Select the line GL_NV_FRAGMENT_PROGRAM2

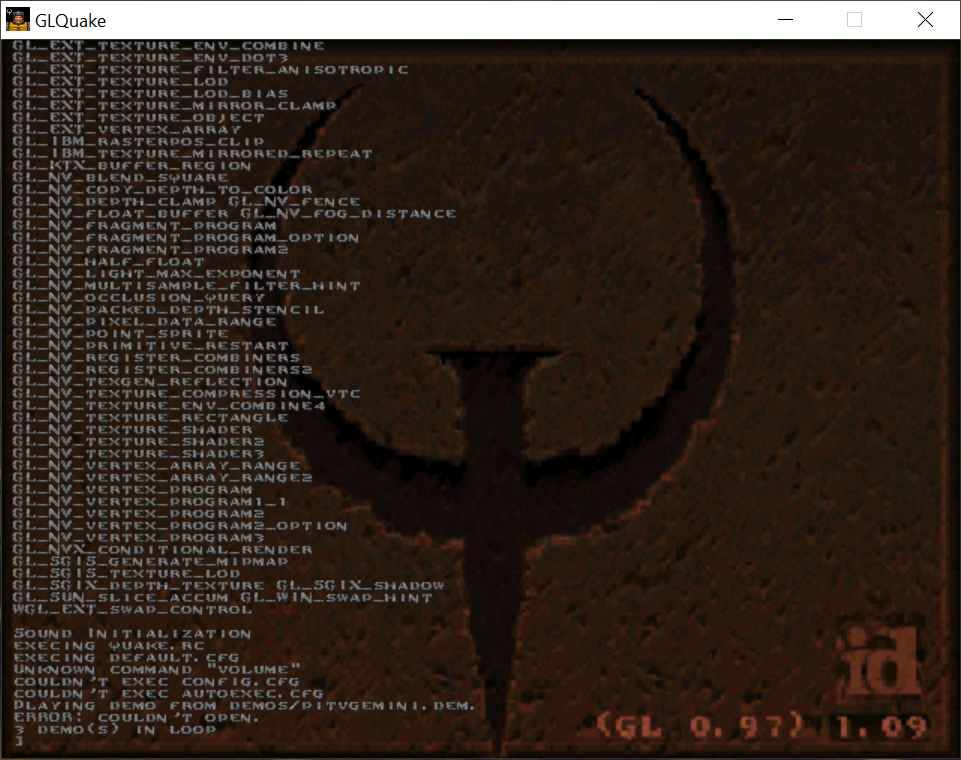pyautogui.click(x=150, y=250)
